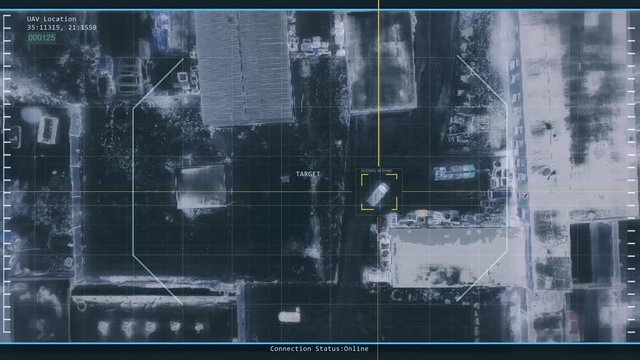Click the "Connection Status:Online" text
Image resolution: width=640 pixels, height=360 pixels.
point(319,349)
